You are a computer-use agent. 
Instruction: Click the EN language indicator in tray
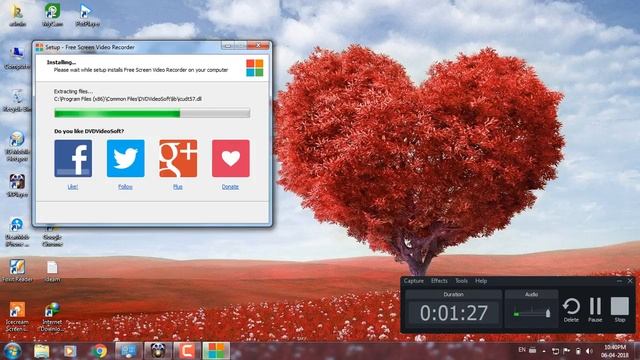(522, 350)
